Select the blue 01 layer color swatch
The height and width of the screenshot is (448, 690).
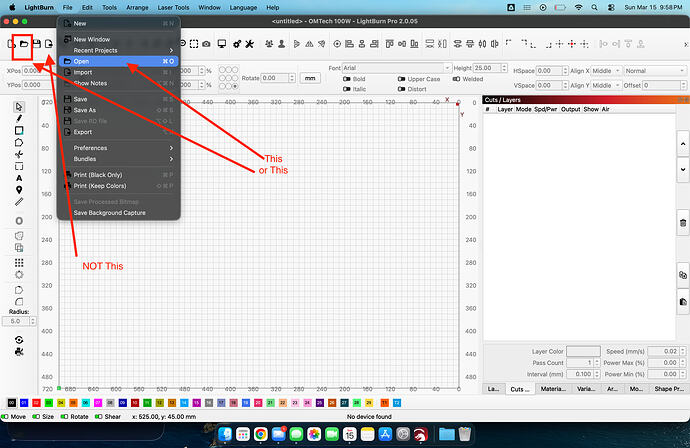point(24,403)
